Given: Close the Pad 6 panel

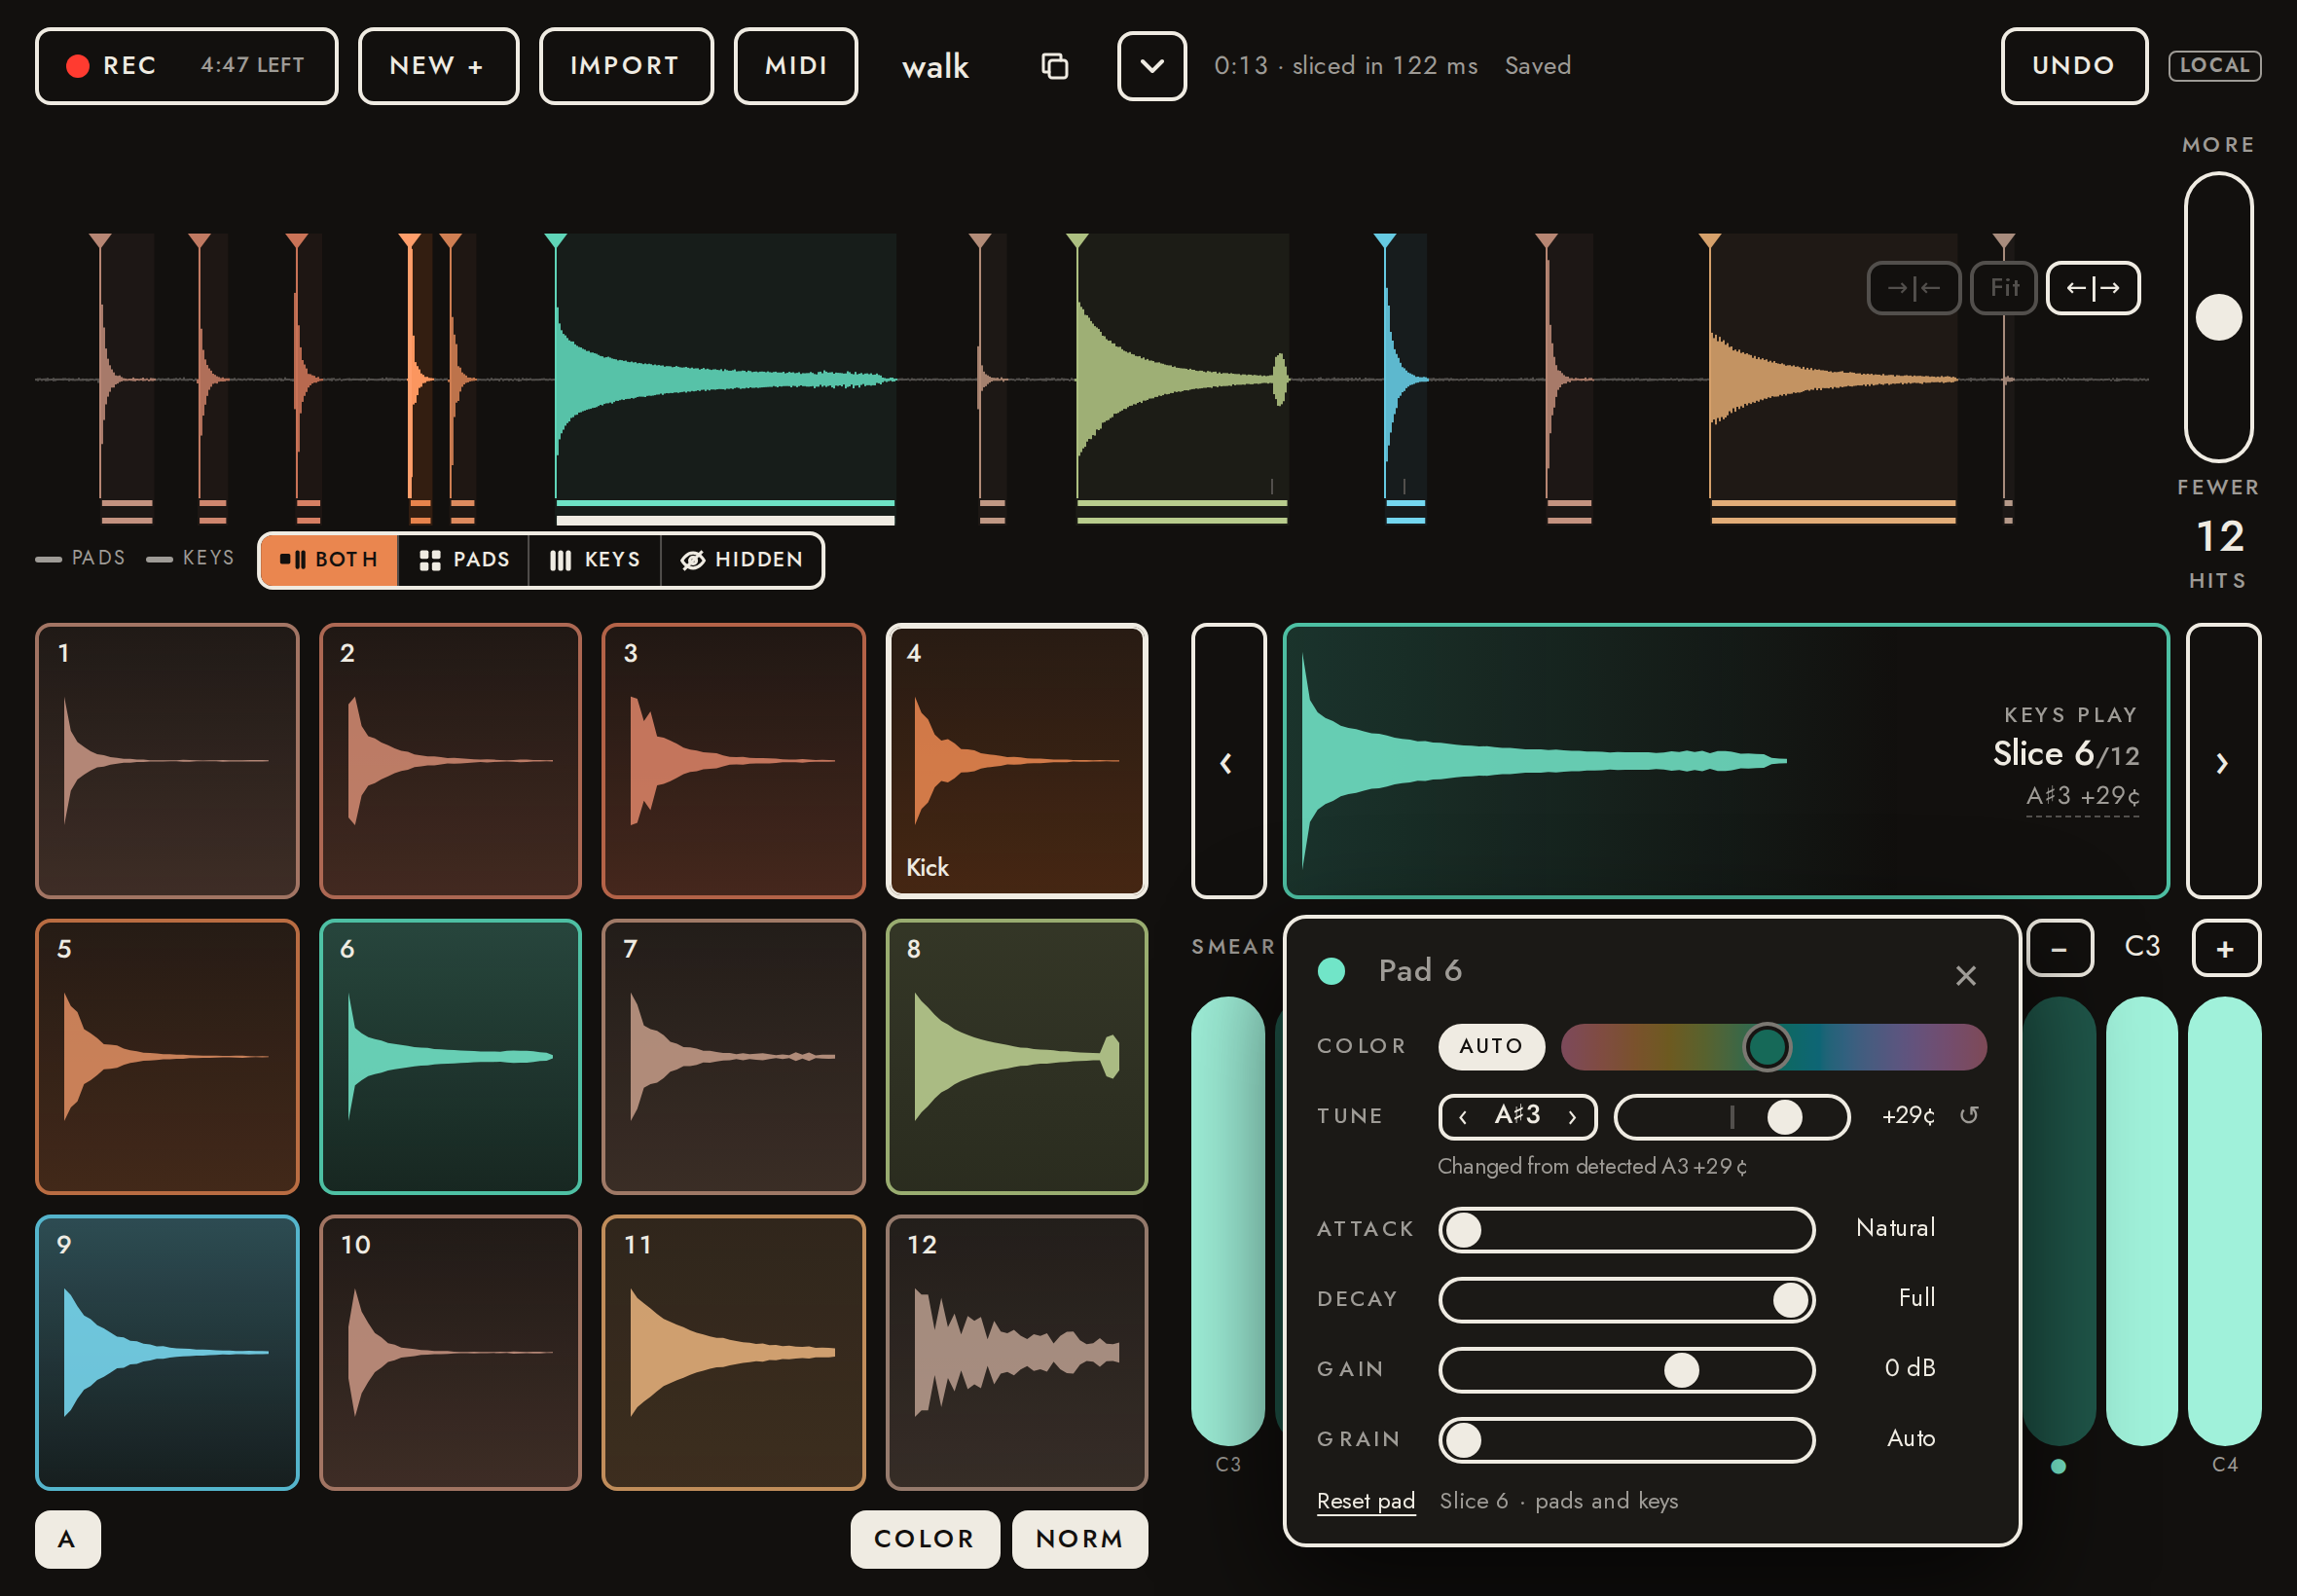Looking at the screenshot, I should pyautogui.click(x=1965, y=975).
